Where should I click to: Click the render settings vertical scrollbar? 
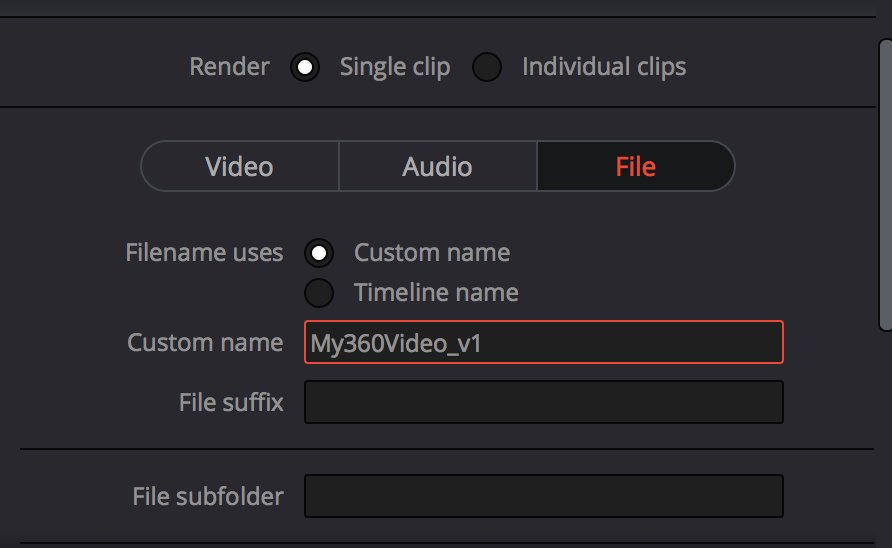click(885, 185)
